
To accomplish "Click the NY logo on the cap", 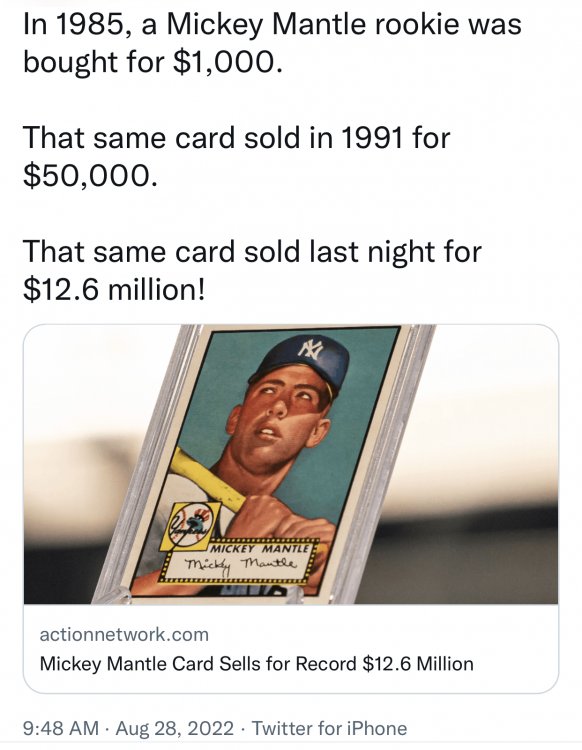I will click(x=311, y=347).
